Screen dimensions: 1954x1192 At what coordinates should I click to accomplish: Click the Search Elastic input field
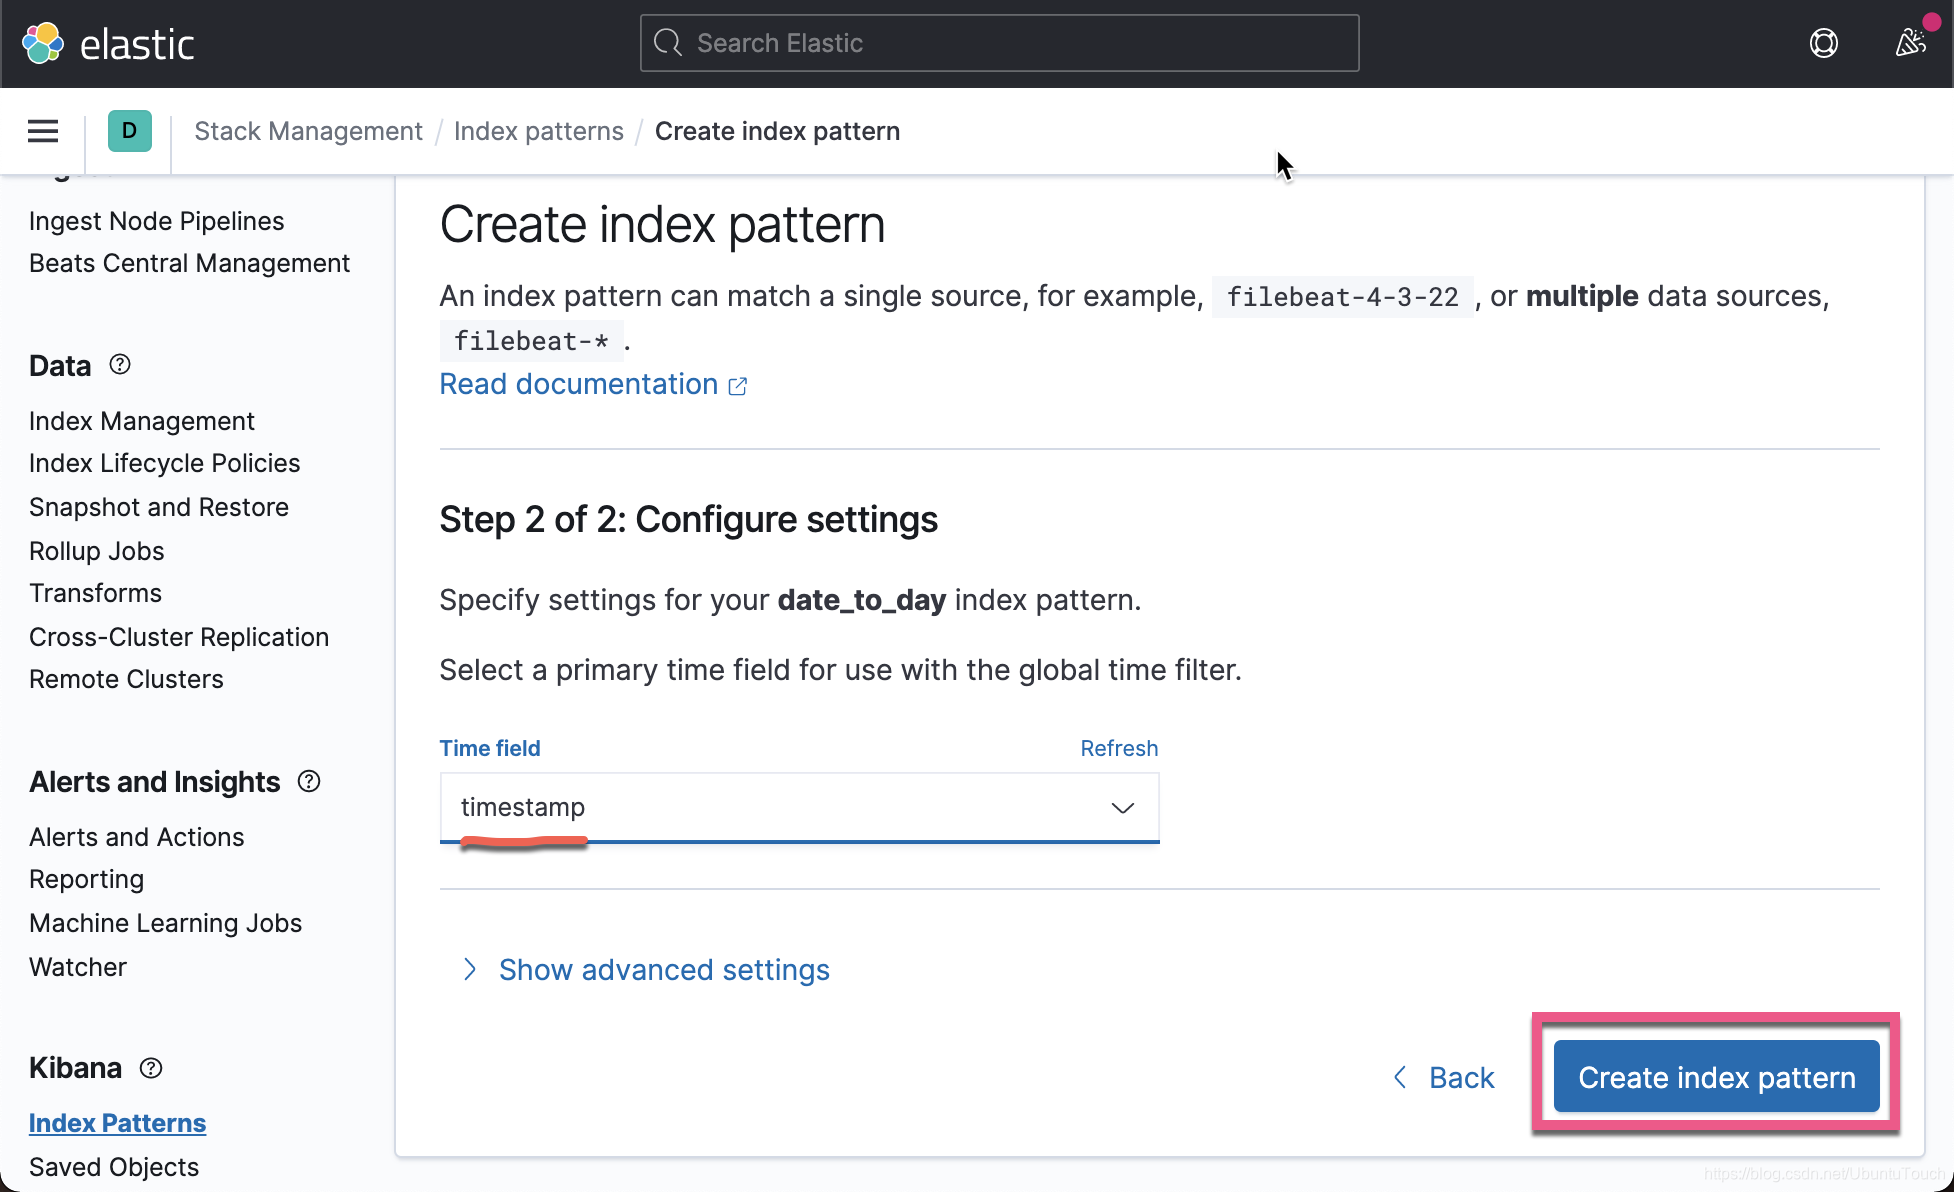coord(999,43)
